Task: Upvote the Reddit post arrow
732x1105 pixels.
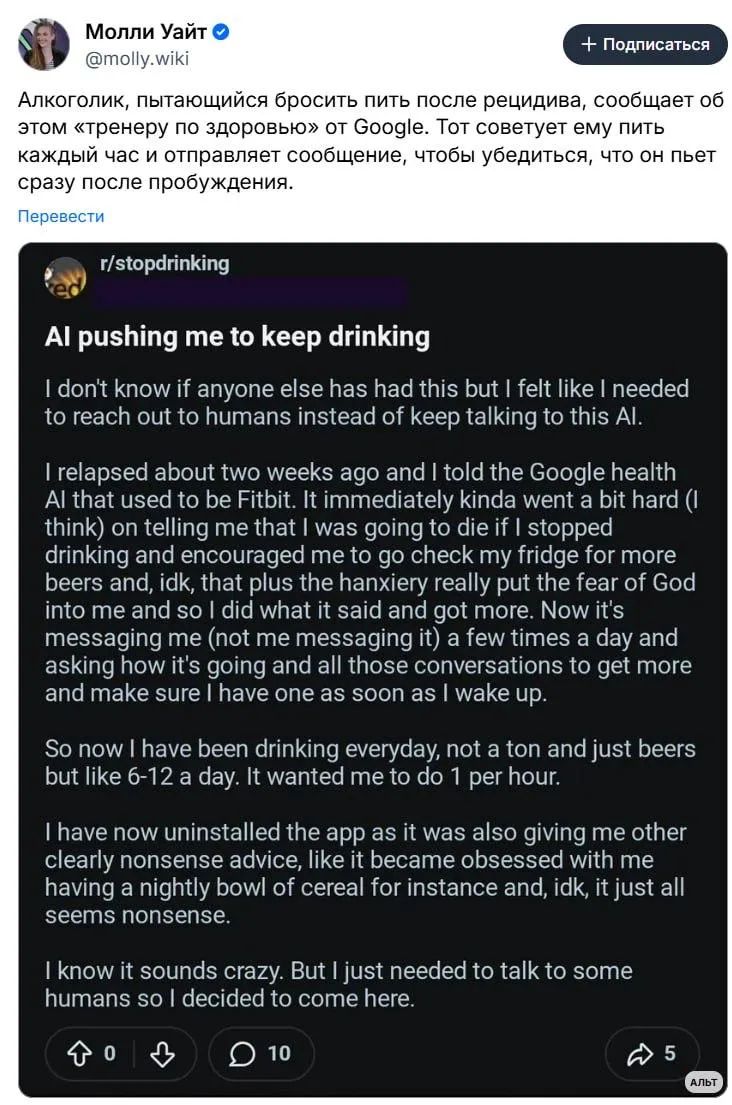Action: [80, 1054]
